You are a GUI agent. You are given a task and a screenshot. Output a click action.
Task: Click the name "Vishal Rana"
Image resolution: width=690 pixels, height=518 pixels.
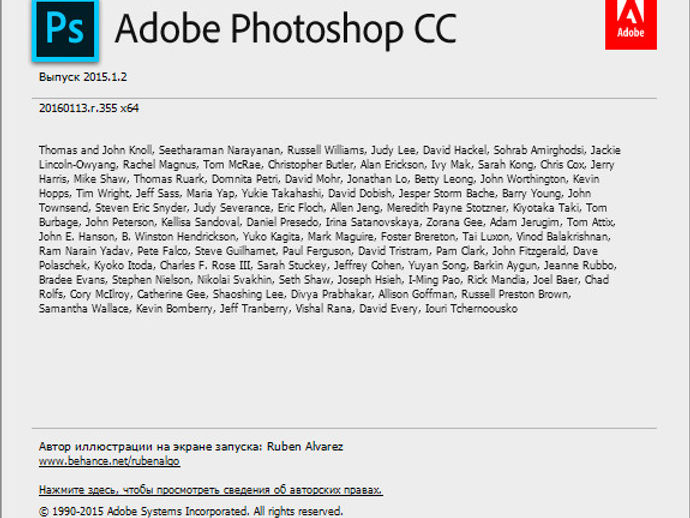[323, 309]
